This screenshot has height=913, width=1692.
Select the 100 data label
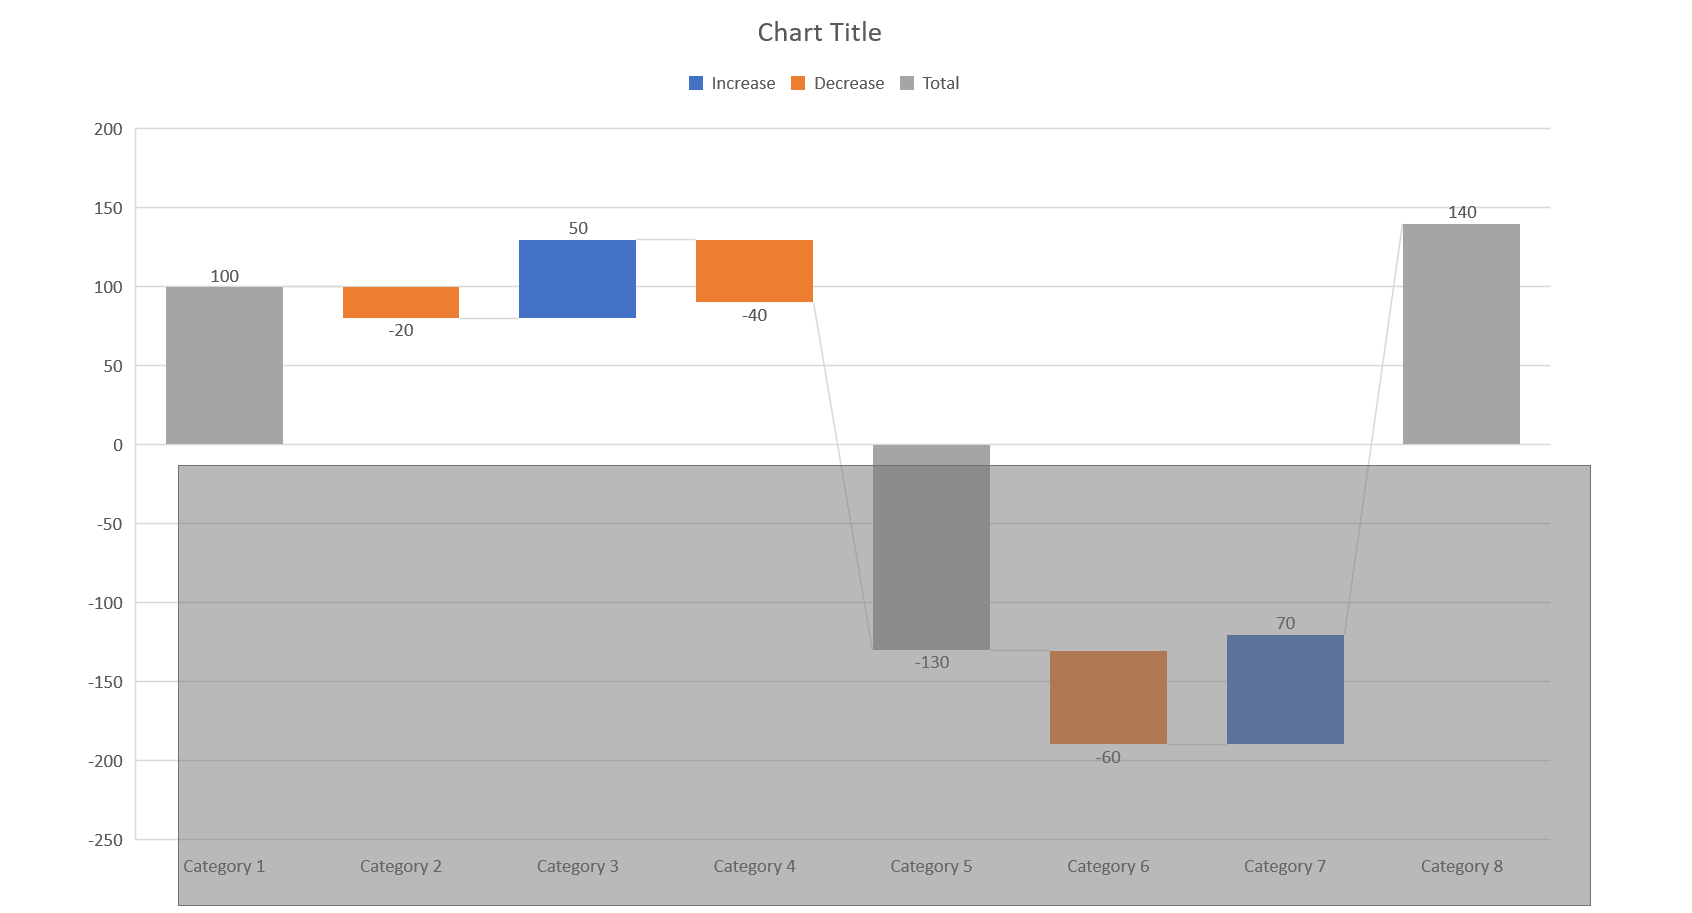coord(224,276)
